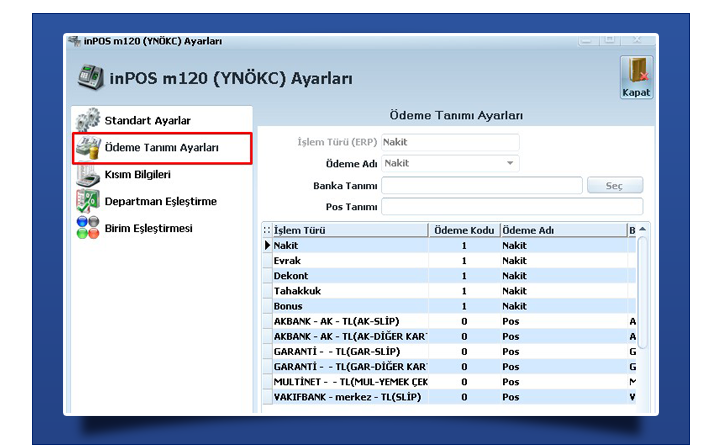Viewport: 702px width, 448px height.
Task: Click the Ödeme Kodu column header
Action: 464,230
